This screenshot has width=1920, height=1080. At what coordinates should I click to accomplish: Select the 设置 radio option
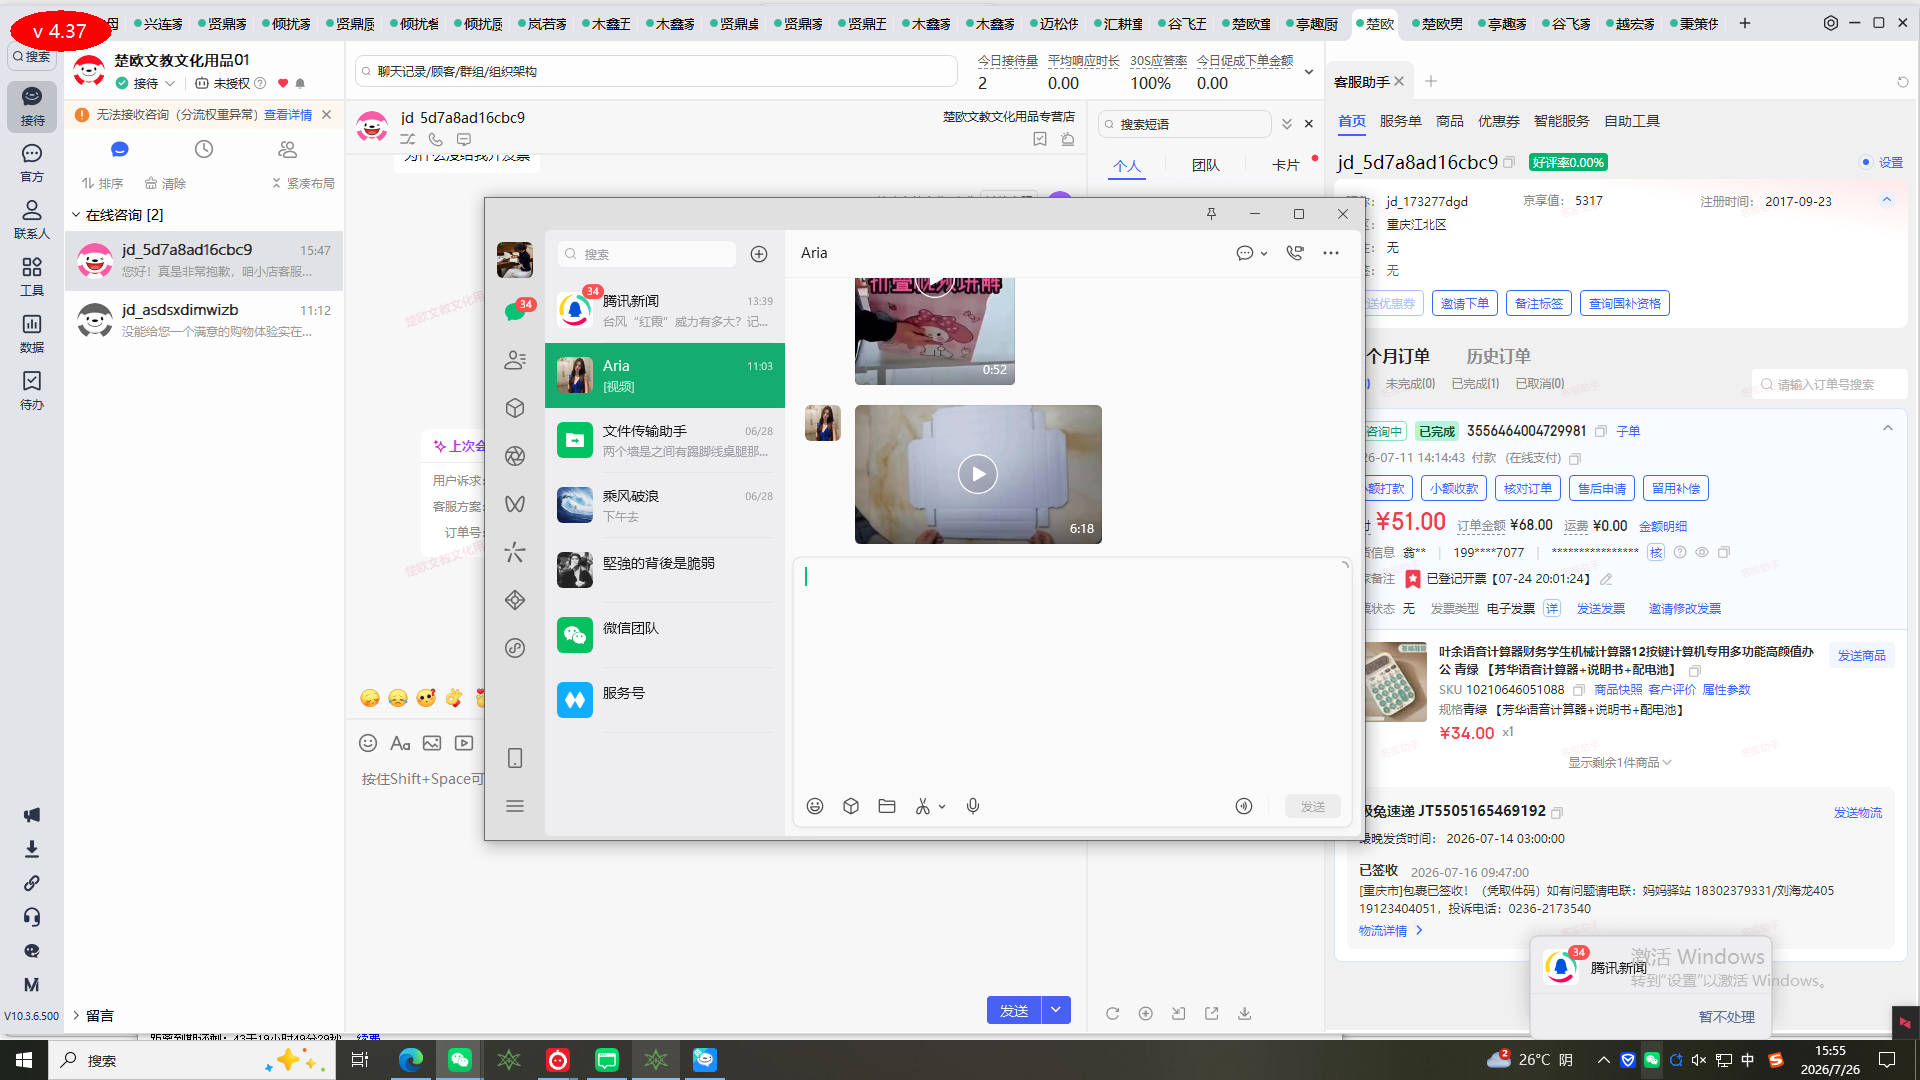click(x=1866, y=162)
